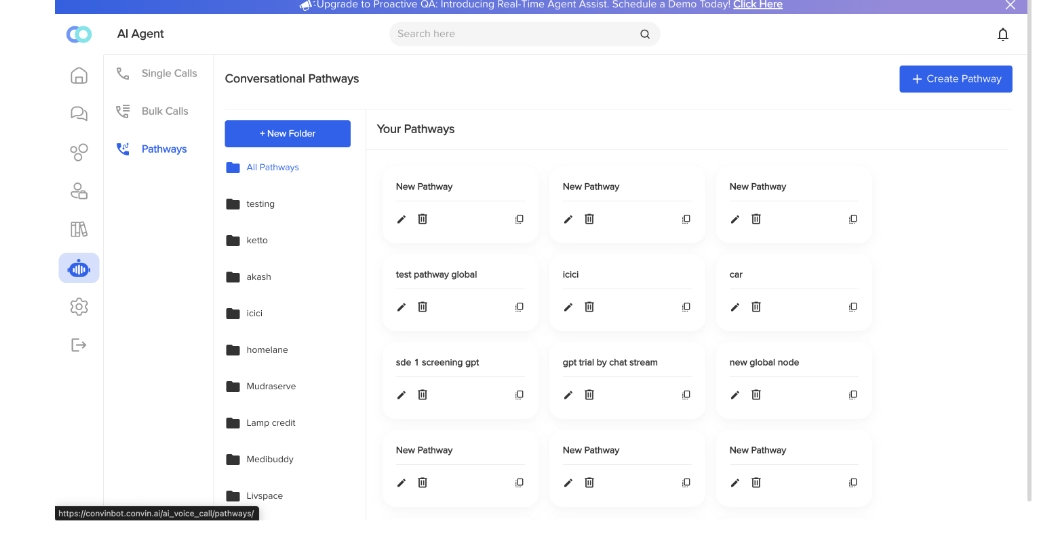Click pencil edit icon on 'icici' pathway card
This screenshot has height=535, width=1047.
pyautogui.click(x=568, y=307)
